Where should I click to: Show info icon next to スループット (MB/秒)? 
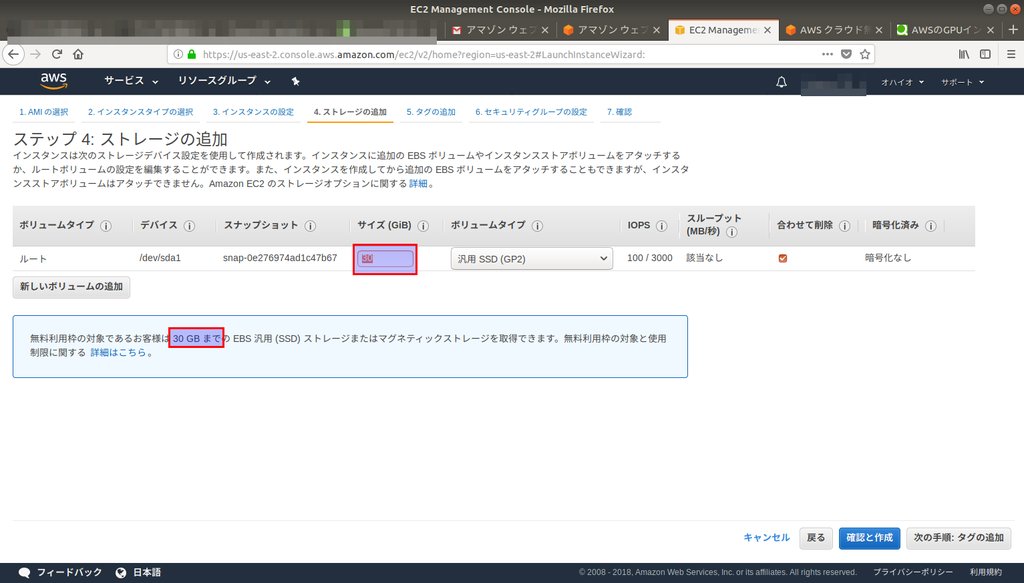click(x=731, y=232)
